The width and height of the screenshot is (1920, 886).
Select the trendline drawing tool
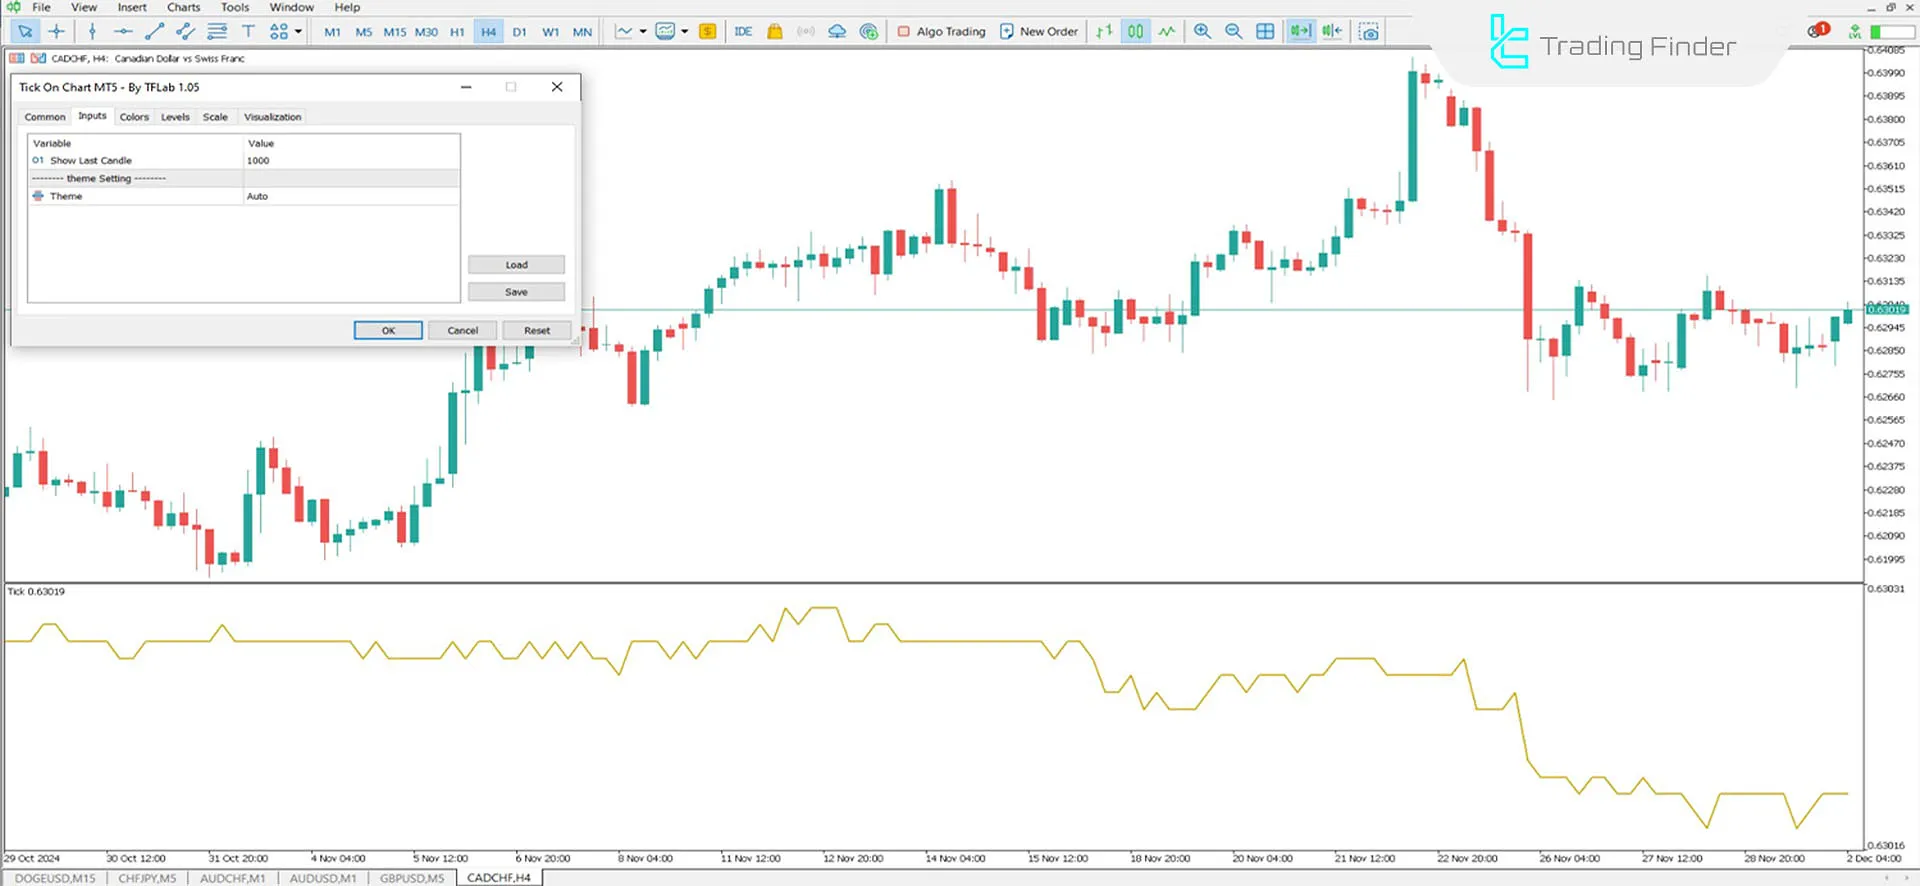coord(154,32)
